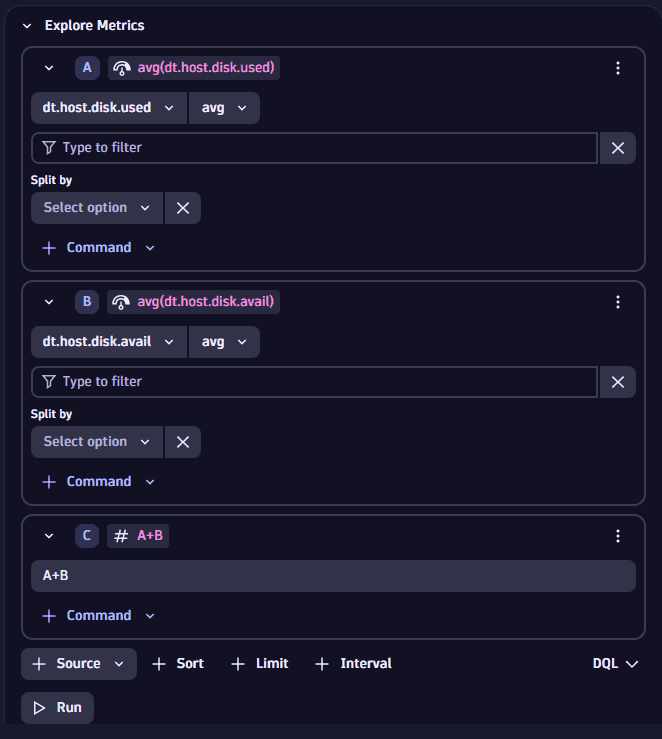Collapse expression C panel
Viewport: 662px width, 739px height.
49,536
